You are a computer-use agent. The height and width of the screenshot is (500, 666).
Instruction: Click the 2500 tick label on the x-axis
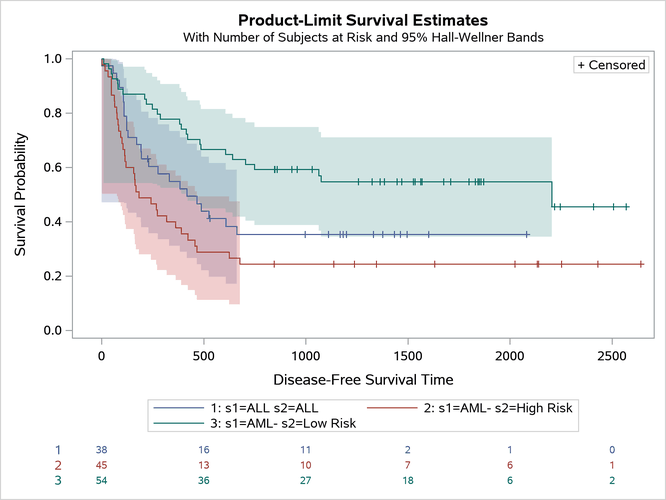coord(611,356)
